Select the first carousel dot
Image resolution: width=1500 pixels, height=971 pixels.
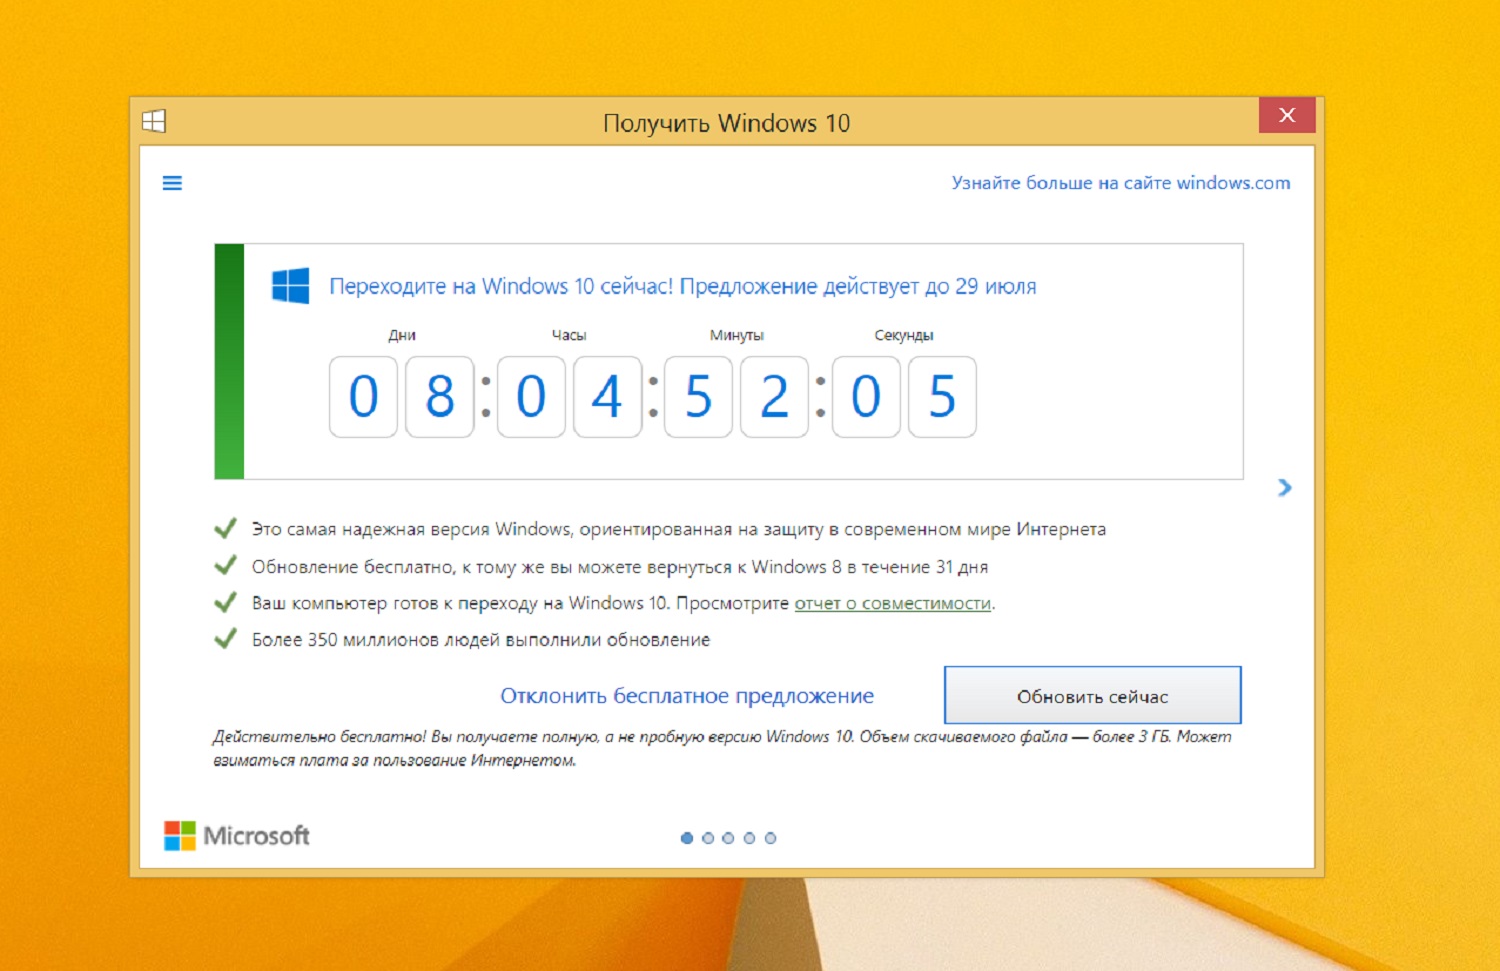coord(687,838)
